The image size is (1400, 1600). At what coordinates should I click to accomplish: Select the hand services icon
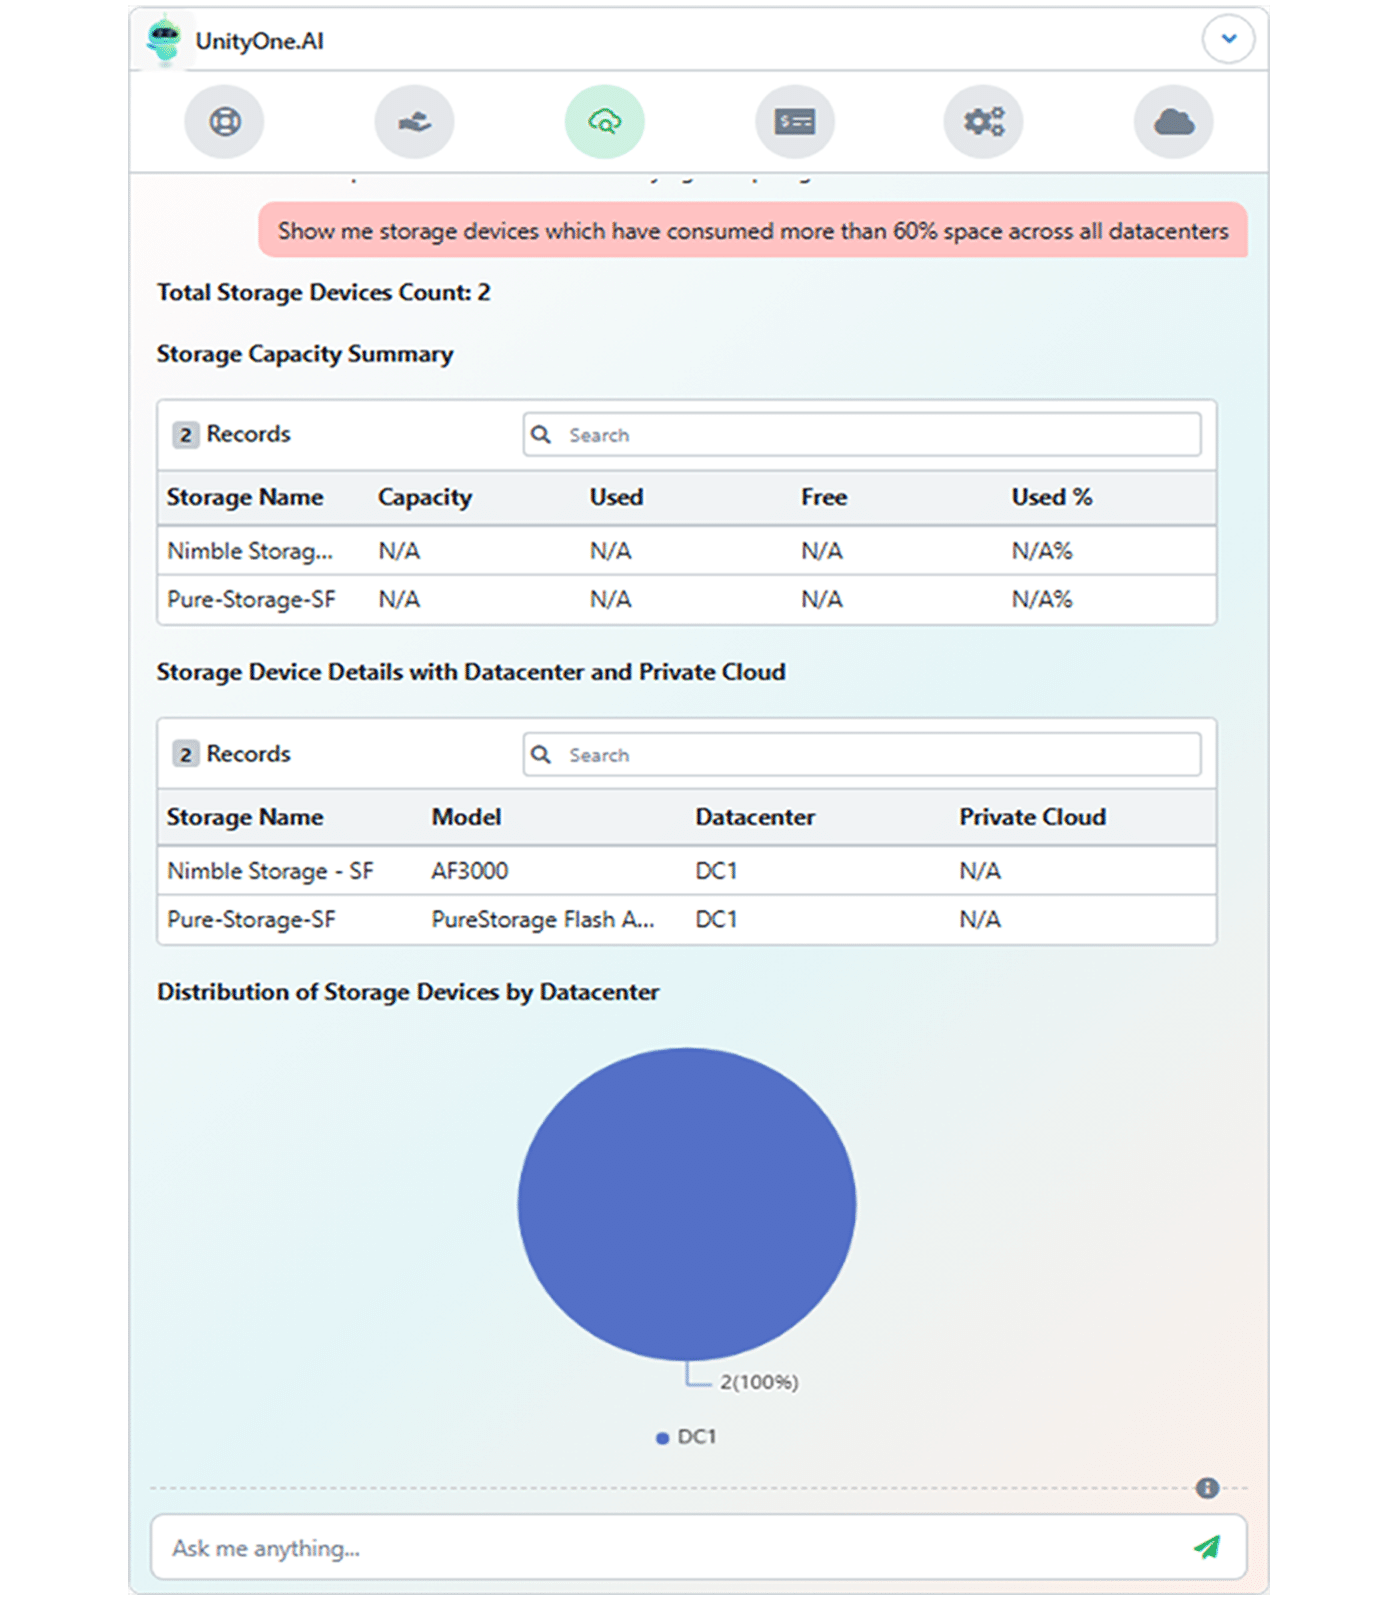pos(414,122)
